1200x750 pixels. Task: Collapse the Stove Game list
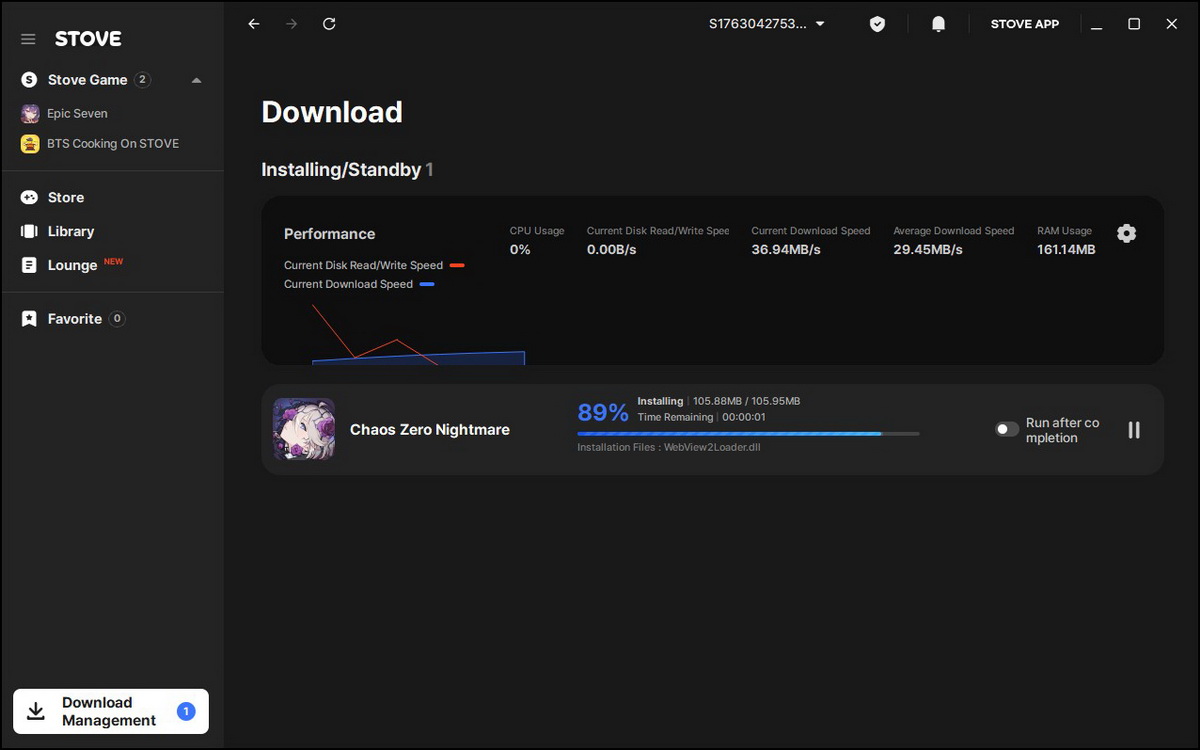point(196,80)
